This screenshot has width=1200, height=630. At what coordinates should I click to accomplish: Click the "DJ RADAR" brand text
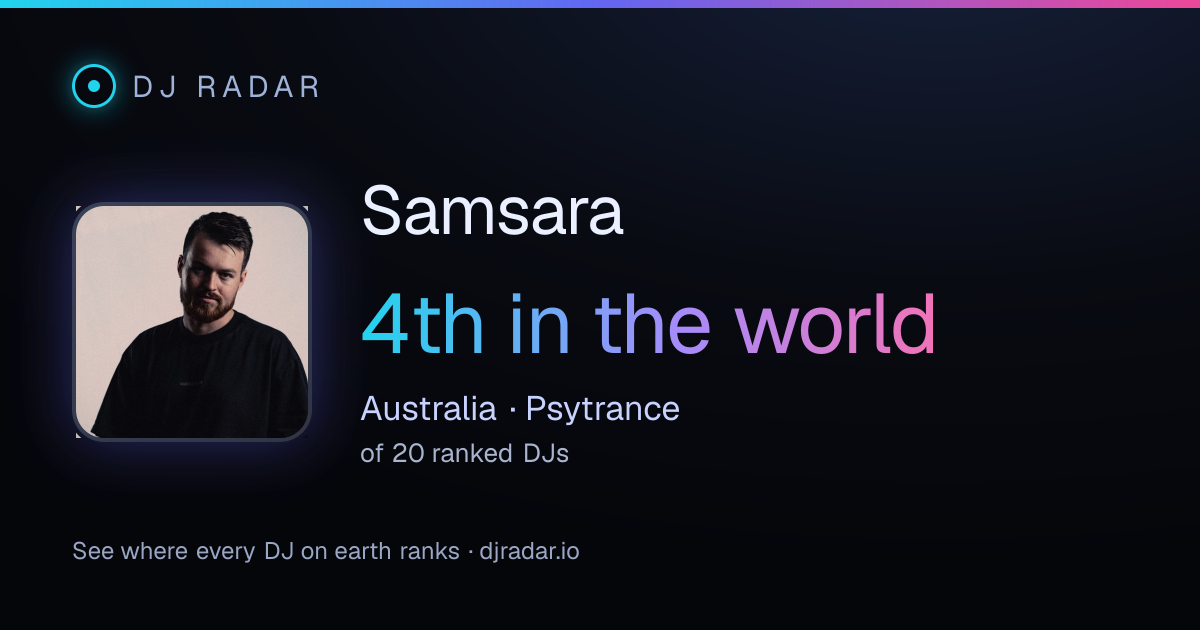click(227, 87)
